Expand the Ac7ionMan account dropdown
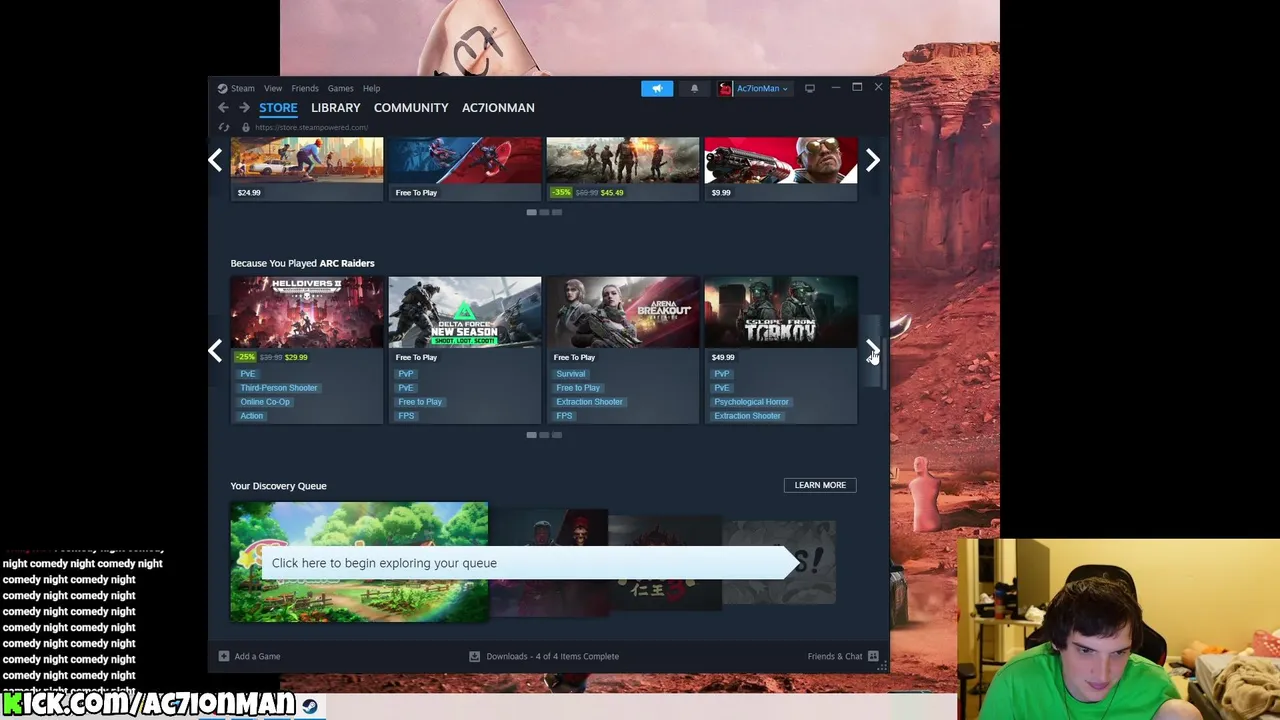Viewport: 1280px width, 720px height. pos(785,89)
